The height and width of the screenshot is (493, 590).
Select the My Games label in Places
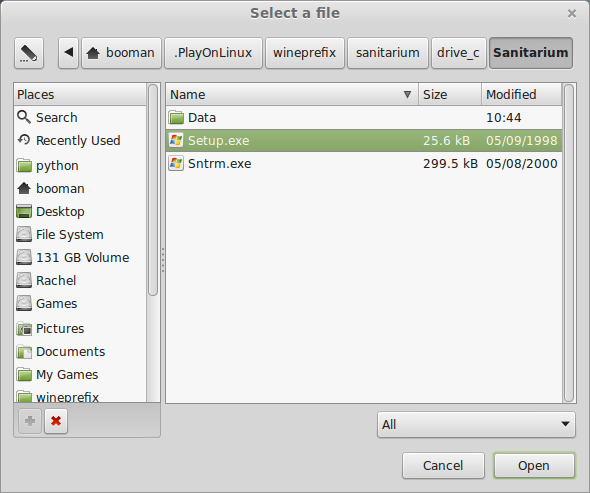[x=67, y=375]
